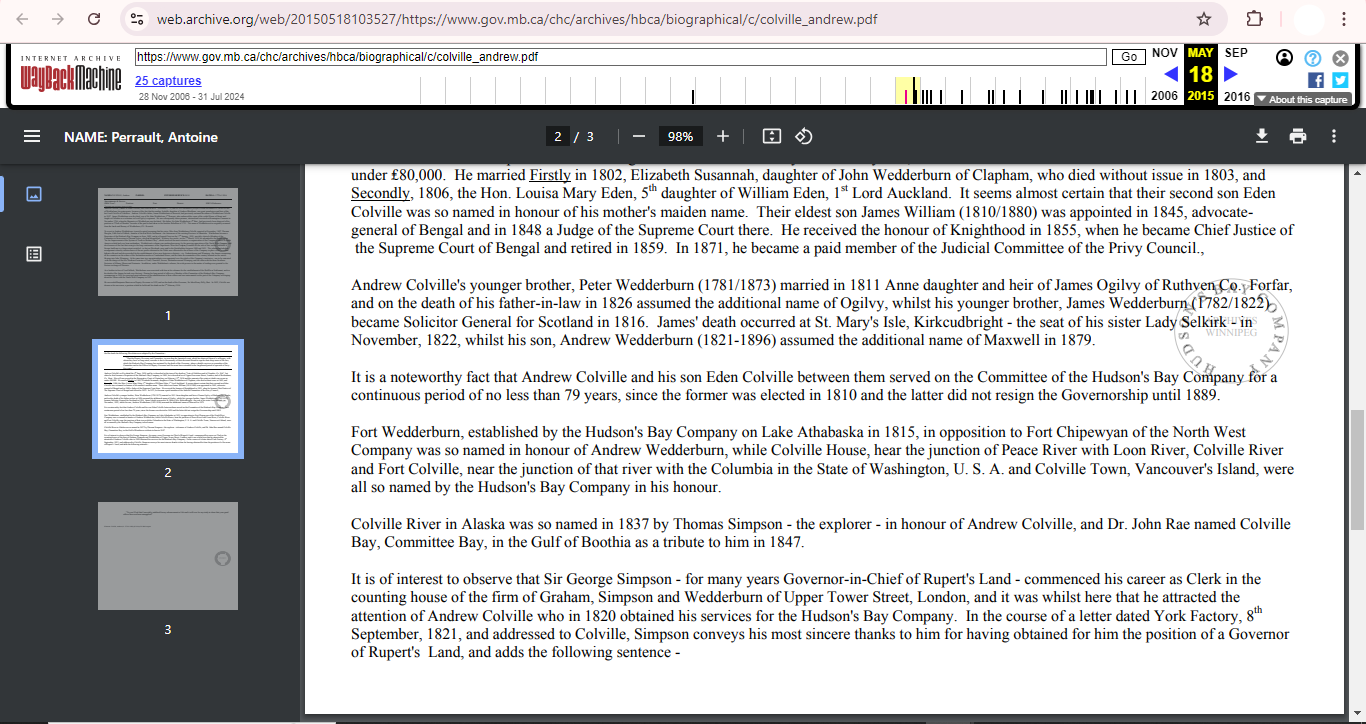Open page 3 thumbnail
The image size is (1366, 724).
168,556
